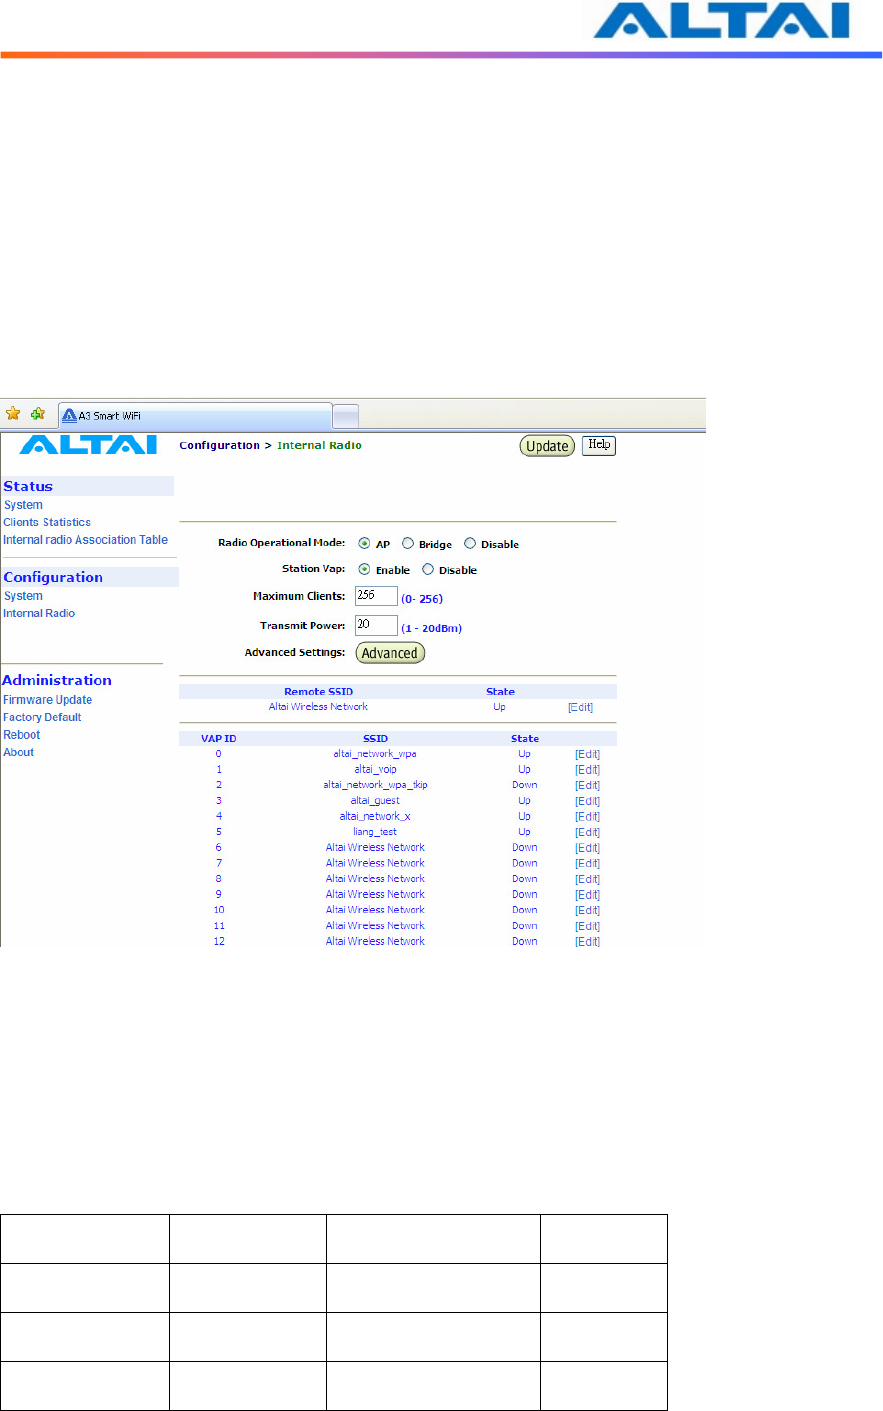This screenshot has width=883, height=1411.
Task: Click Edit for VAP ID 10
Action: click(x=587, y=910)
